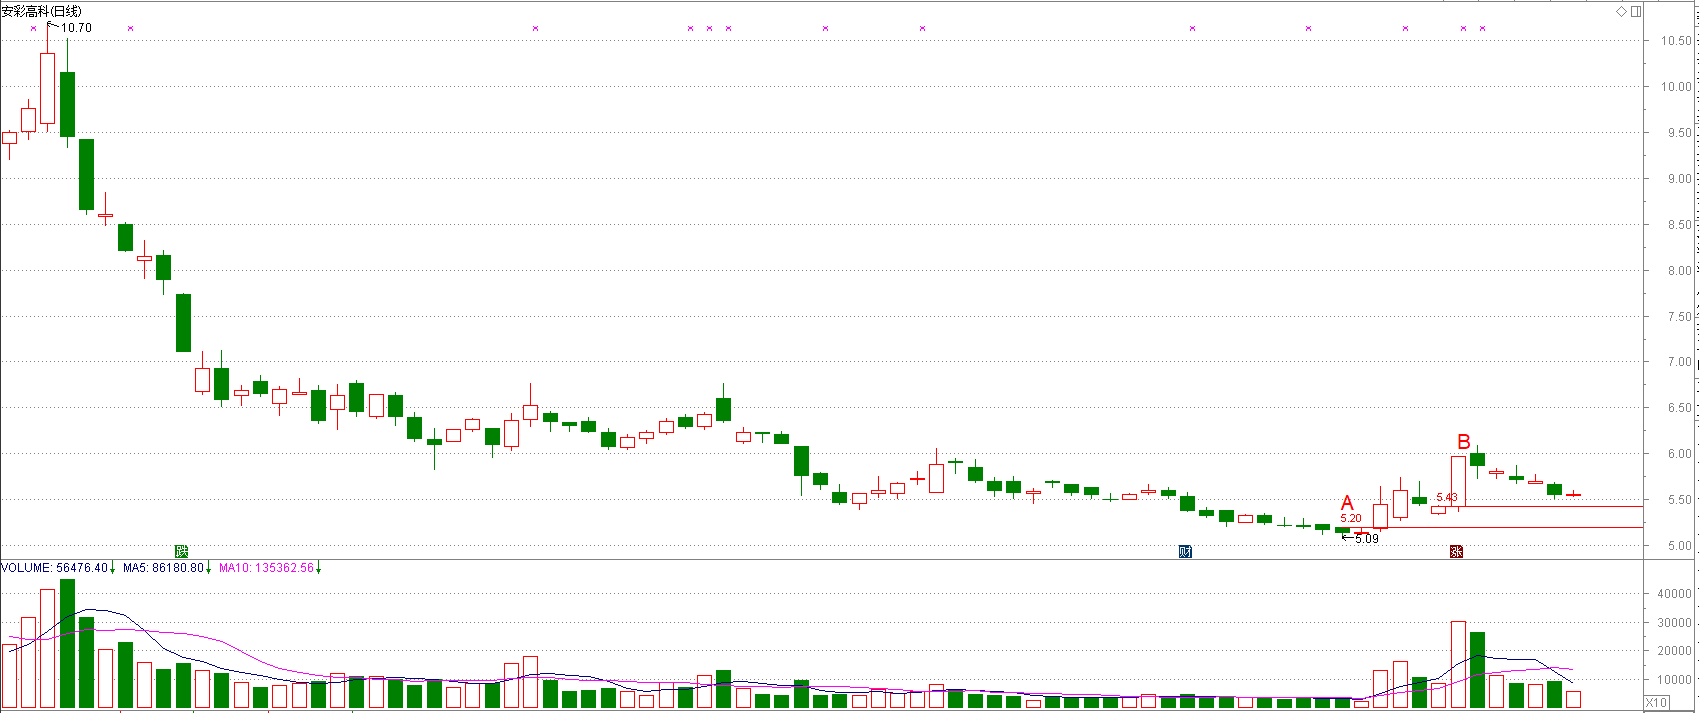
Task: Click the MA5: 86180.80 indicator label
Action: coord(164,568)
